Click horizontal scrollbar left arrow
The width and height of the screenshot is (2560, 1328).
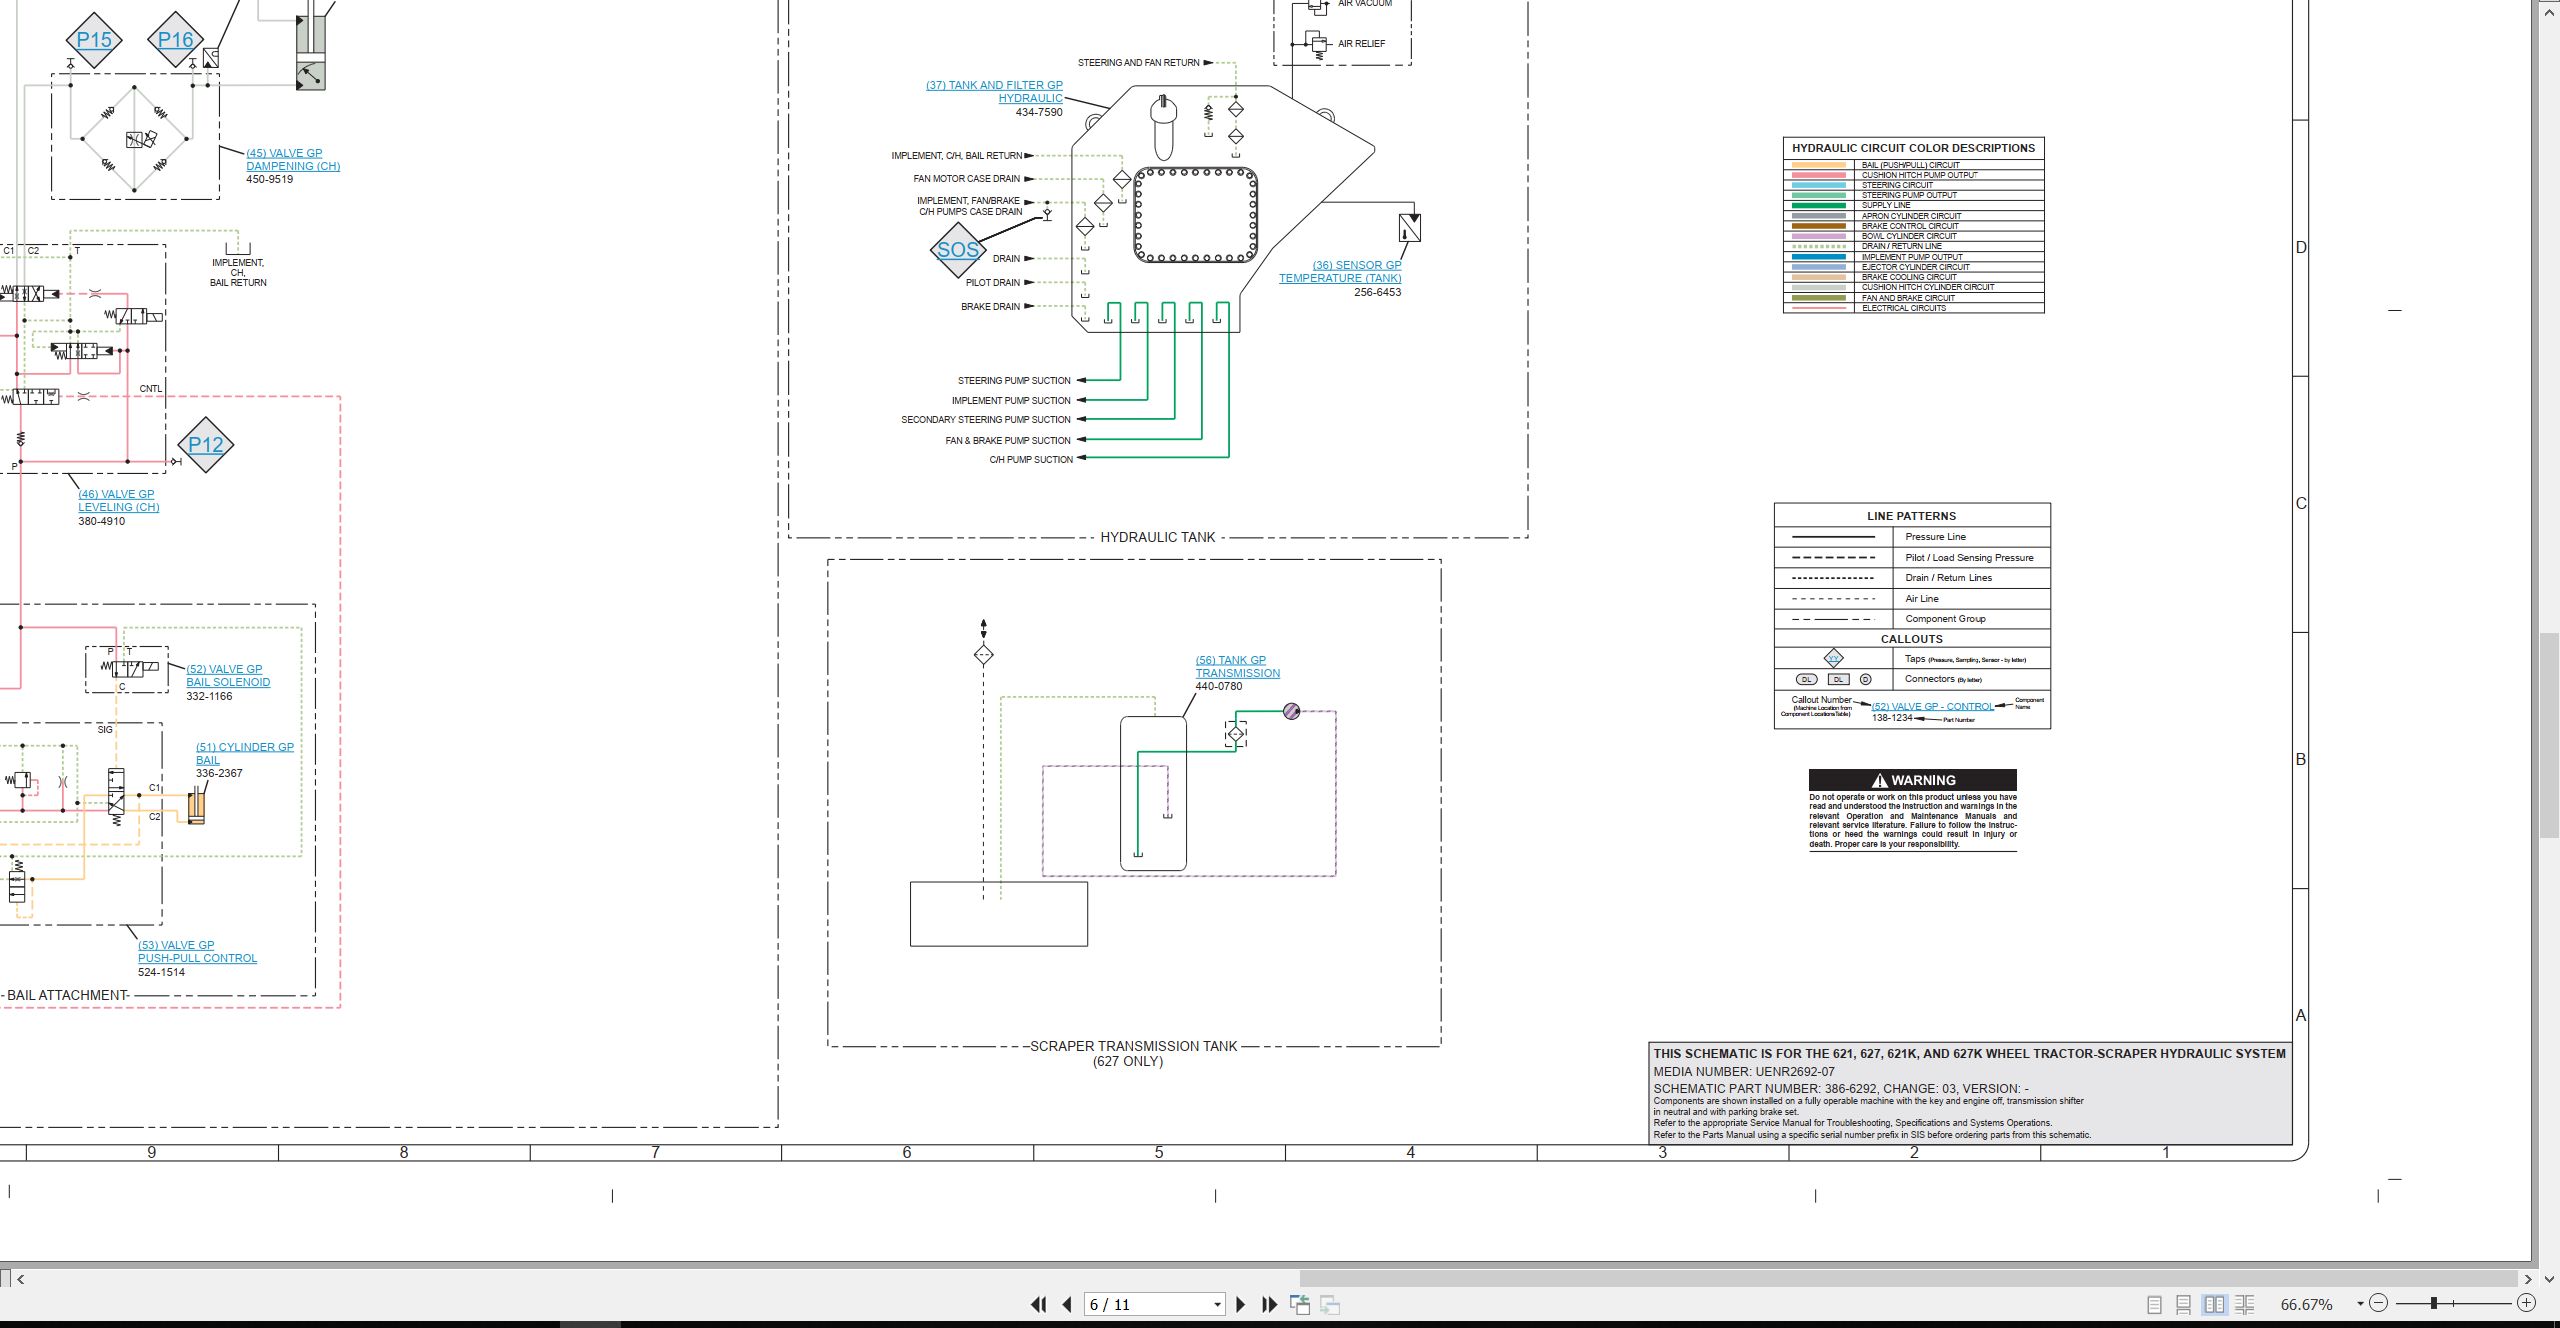pyautogui.click(x=20, y=1278)
